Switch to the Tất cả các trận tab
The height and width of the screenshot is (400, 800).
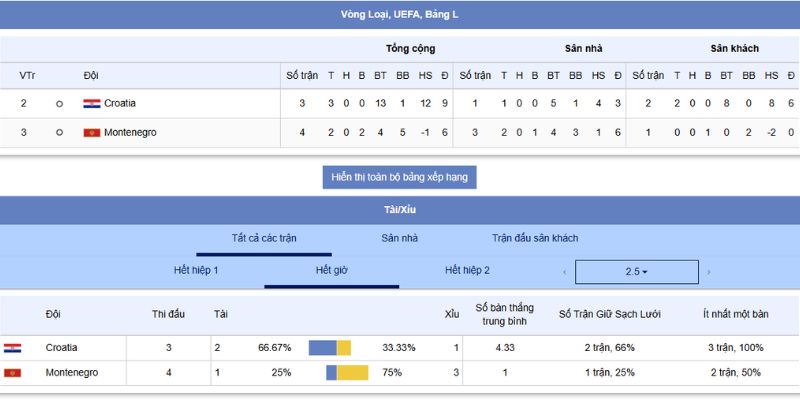pos(264,238)
